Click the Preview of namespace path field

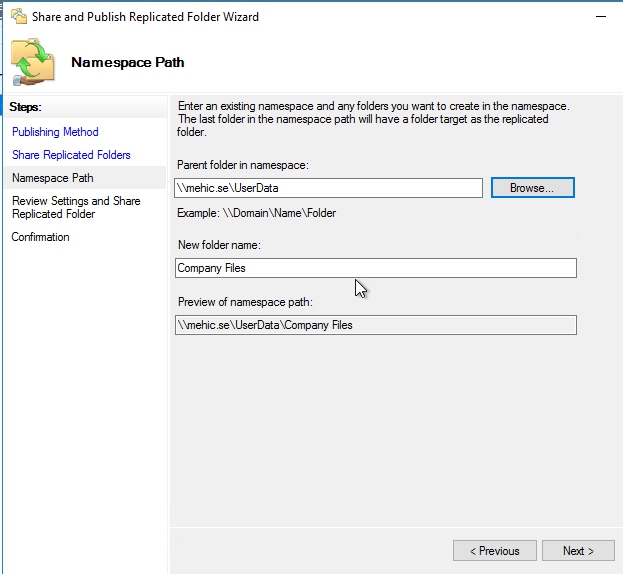[x=375, y=325]
